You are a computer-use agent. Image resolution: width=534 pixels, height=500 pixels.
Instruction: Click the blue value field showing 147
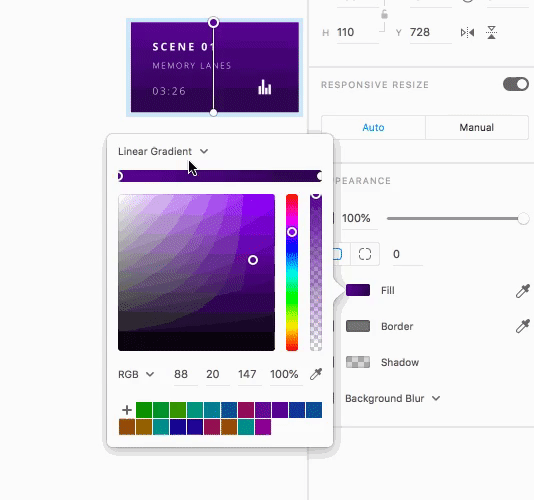coord(249,374)
